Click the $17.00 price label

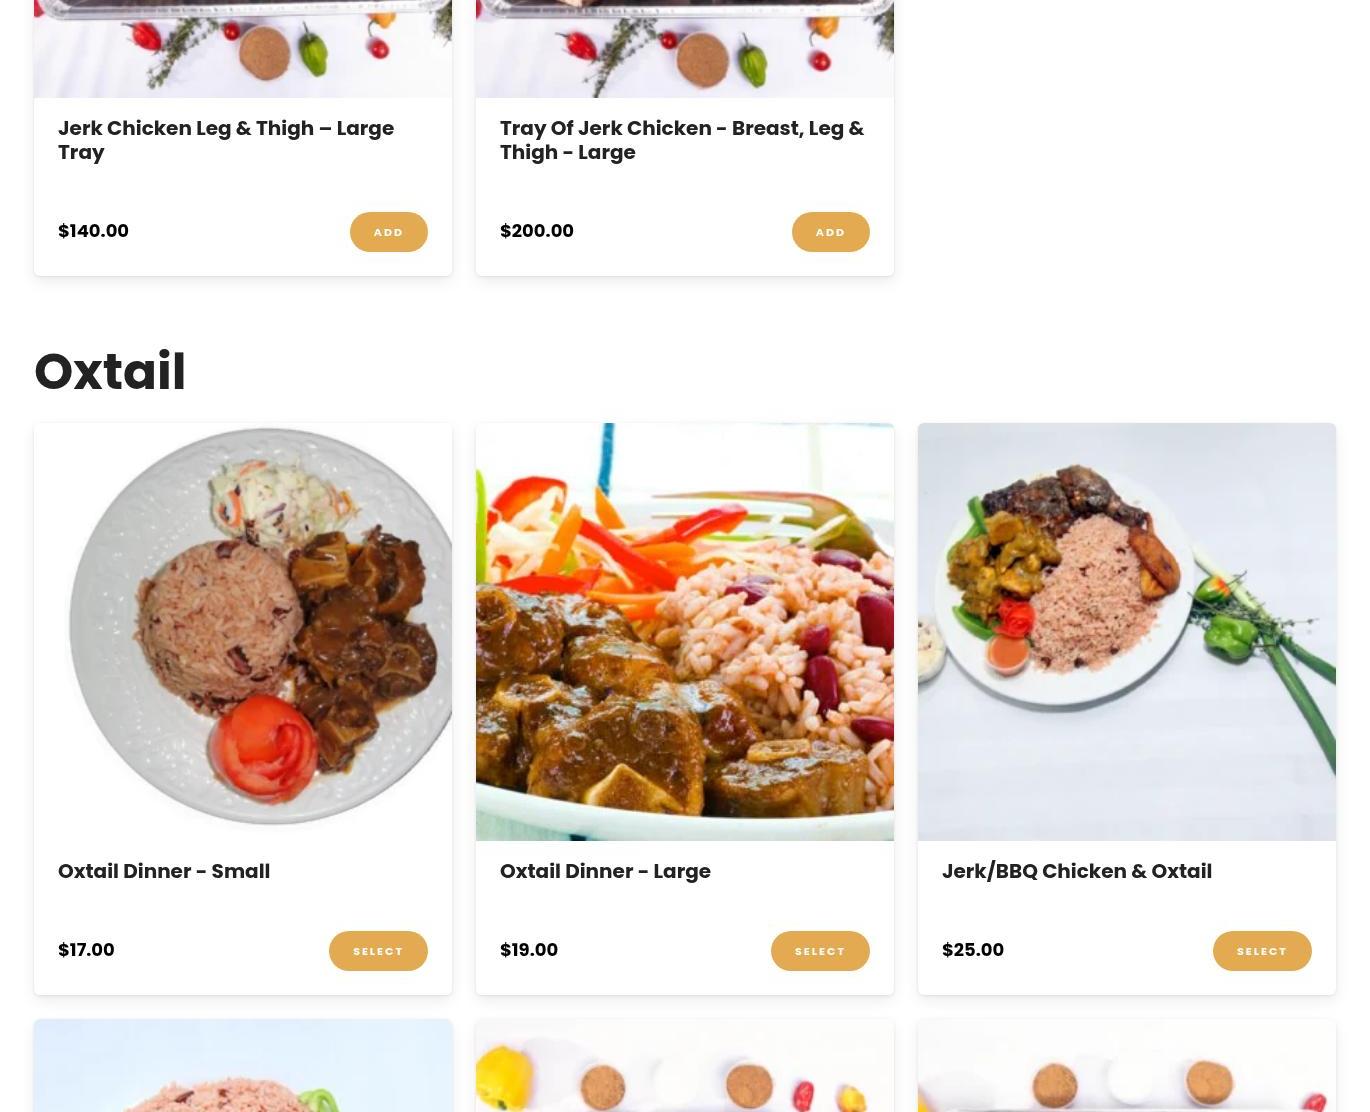(86, 950)
